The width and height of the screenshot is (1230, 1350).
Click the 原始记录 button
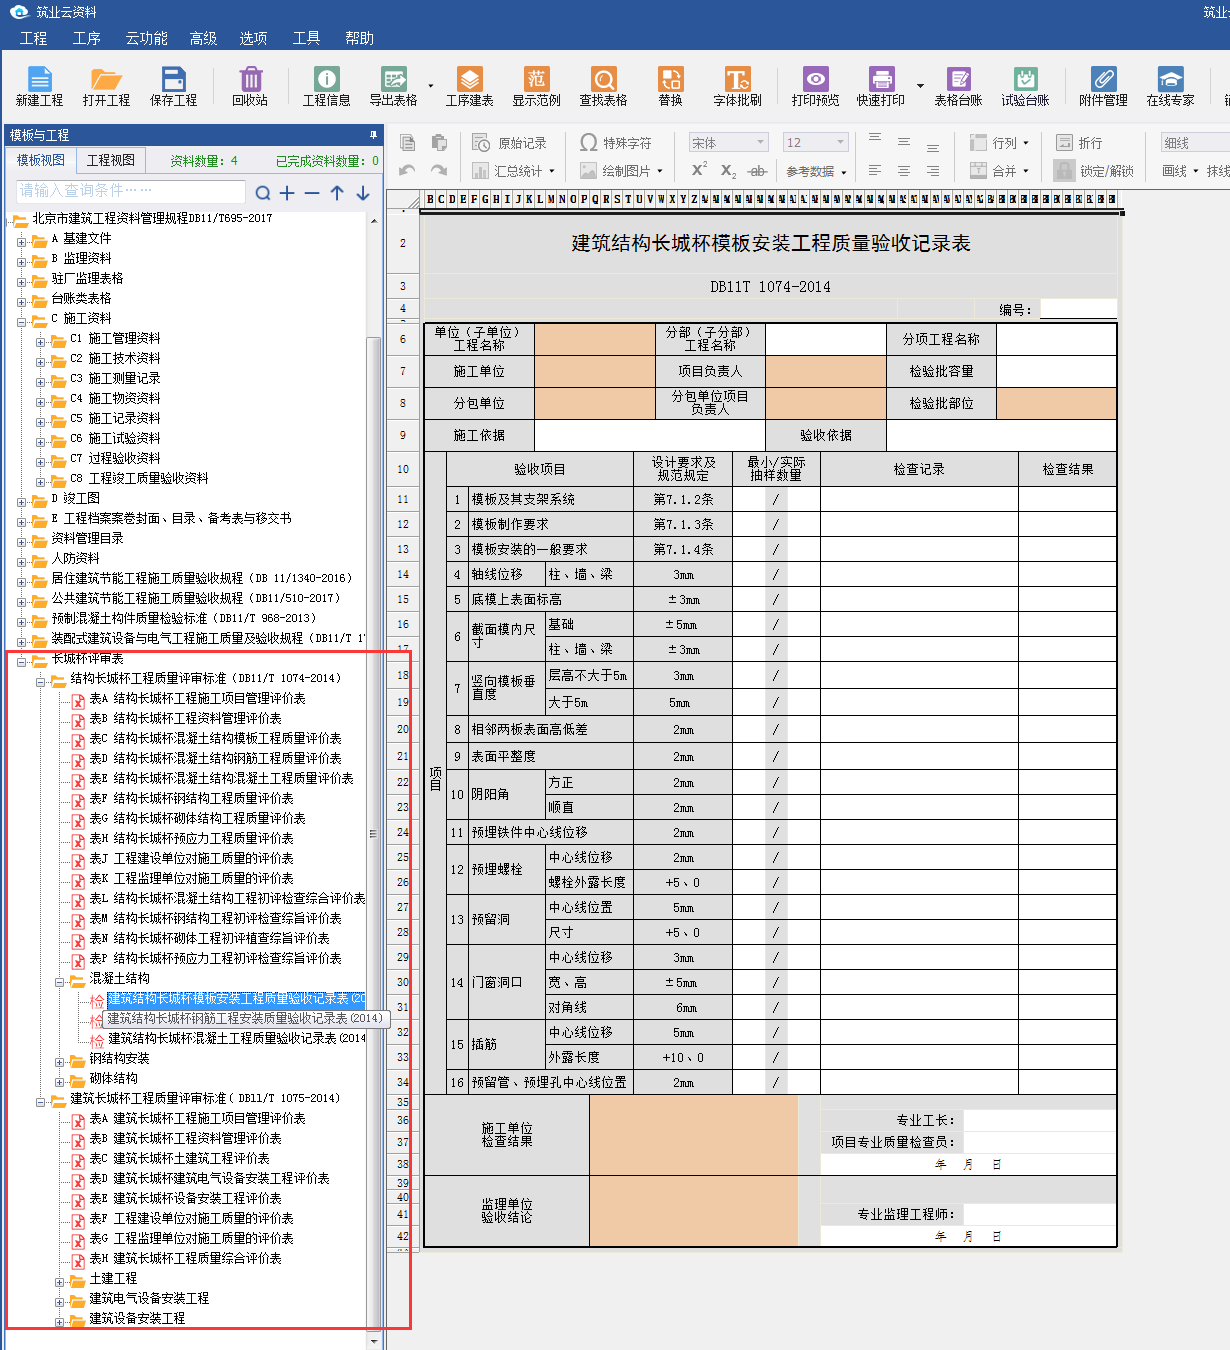[x=510, y=143]
